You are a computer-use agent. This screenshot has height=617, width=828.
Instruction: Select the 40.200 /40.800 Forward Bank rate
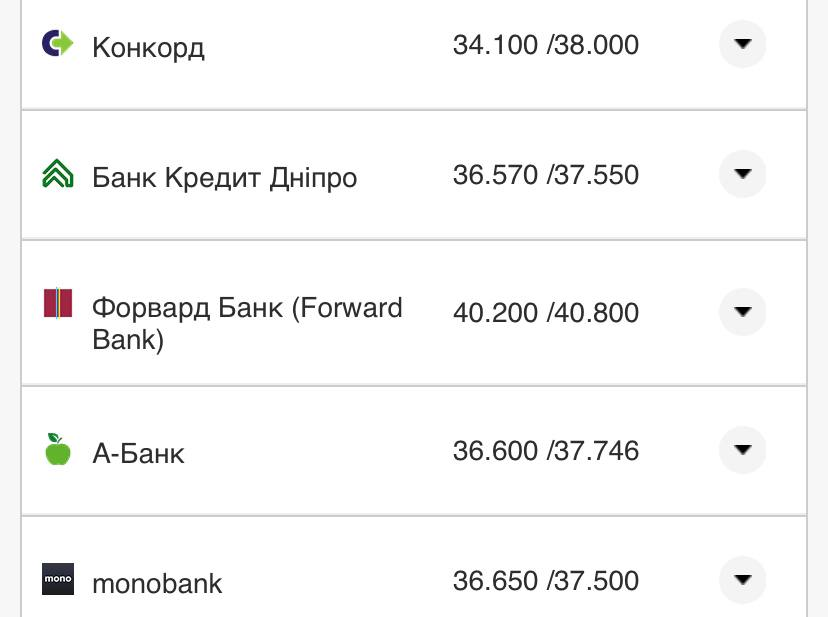click(x=546, y=312)
